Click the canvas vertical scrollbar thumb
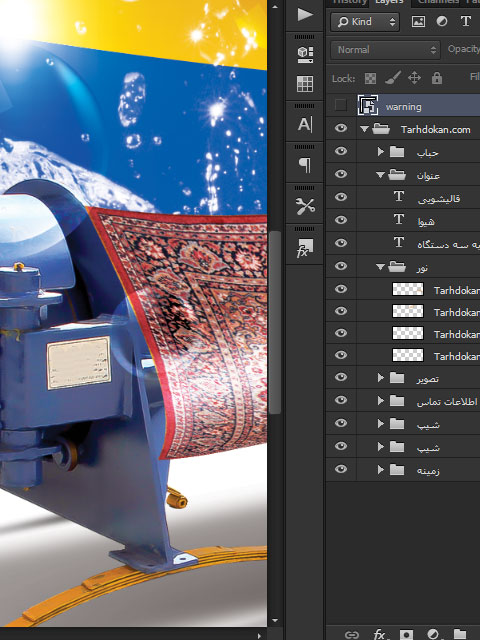The width and height of the screenshot is (480, 640). (x=275, y=322)
